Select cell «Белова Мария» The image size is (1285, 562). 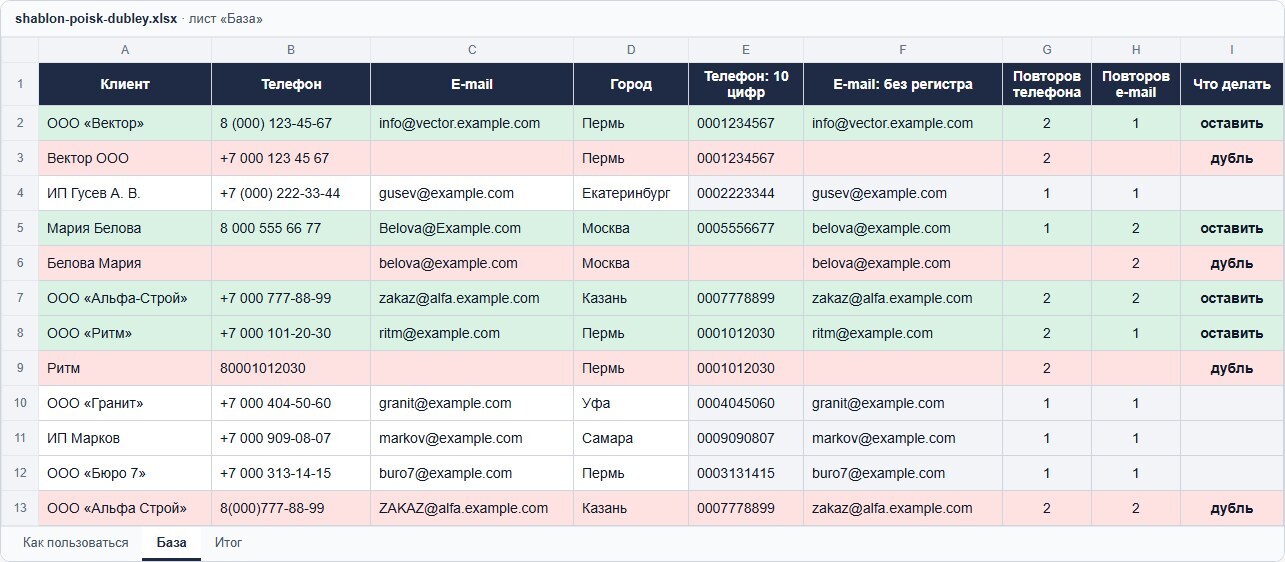[125, 263]
